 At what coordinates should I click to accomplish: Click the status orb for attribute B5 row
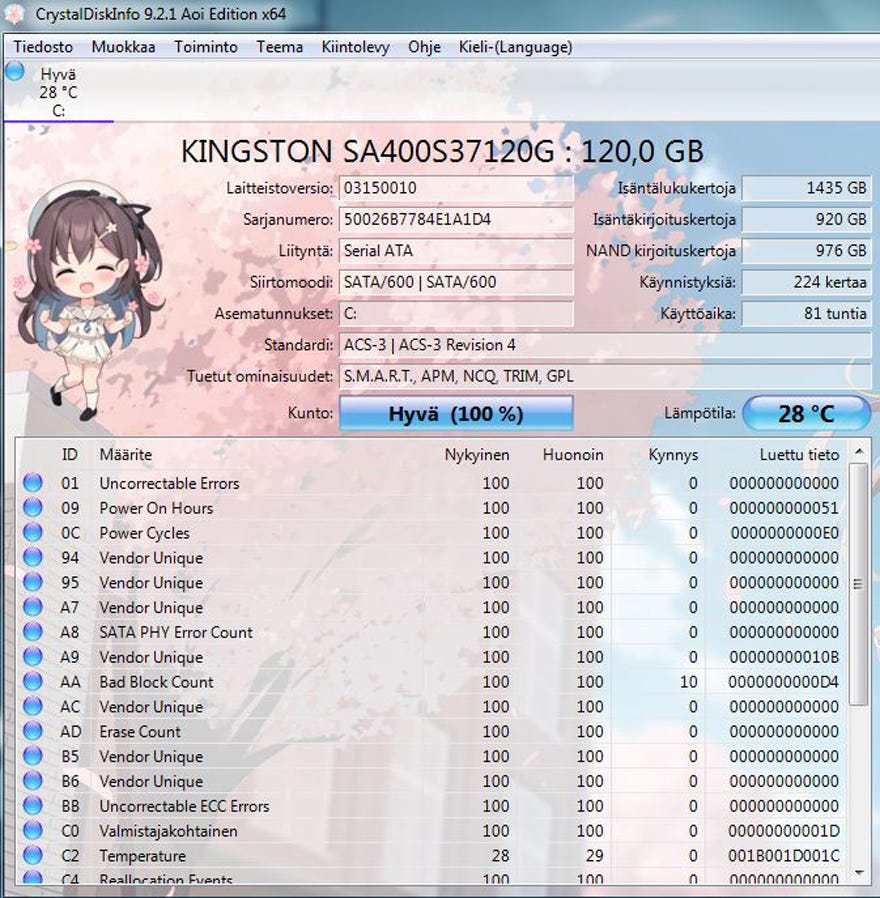33,755
